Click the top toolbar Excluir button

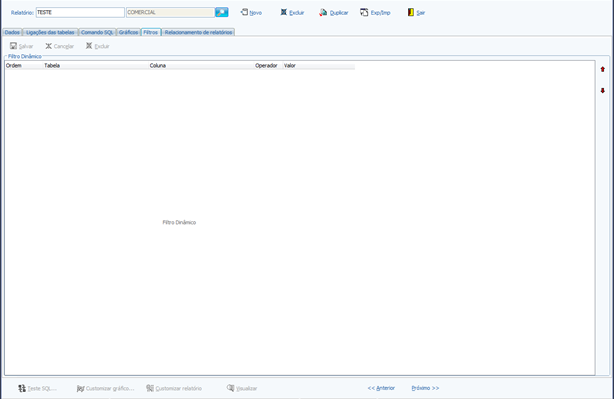tap(292, 13)
